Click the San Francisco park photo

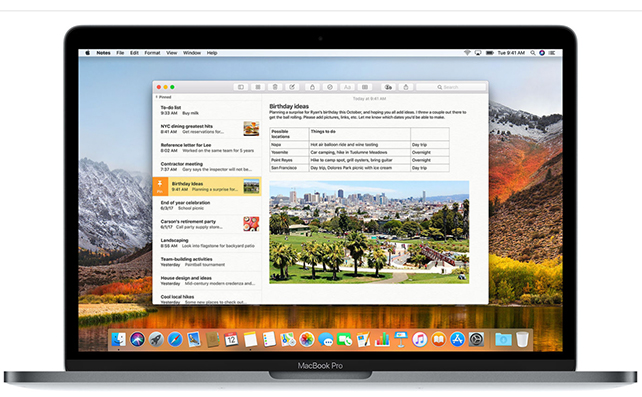point(369,232)
